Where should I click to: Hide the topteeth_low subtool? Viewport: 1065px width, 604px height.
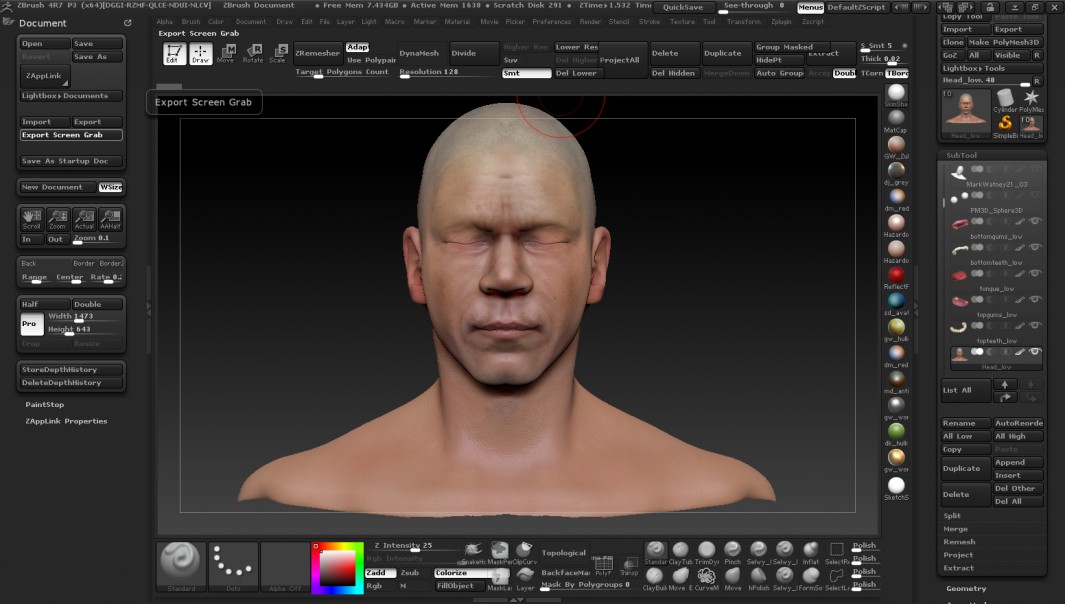[1034, 325]
